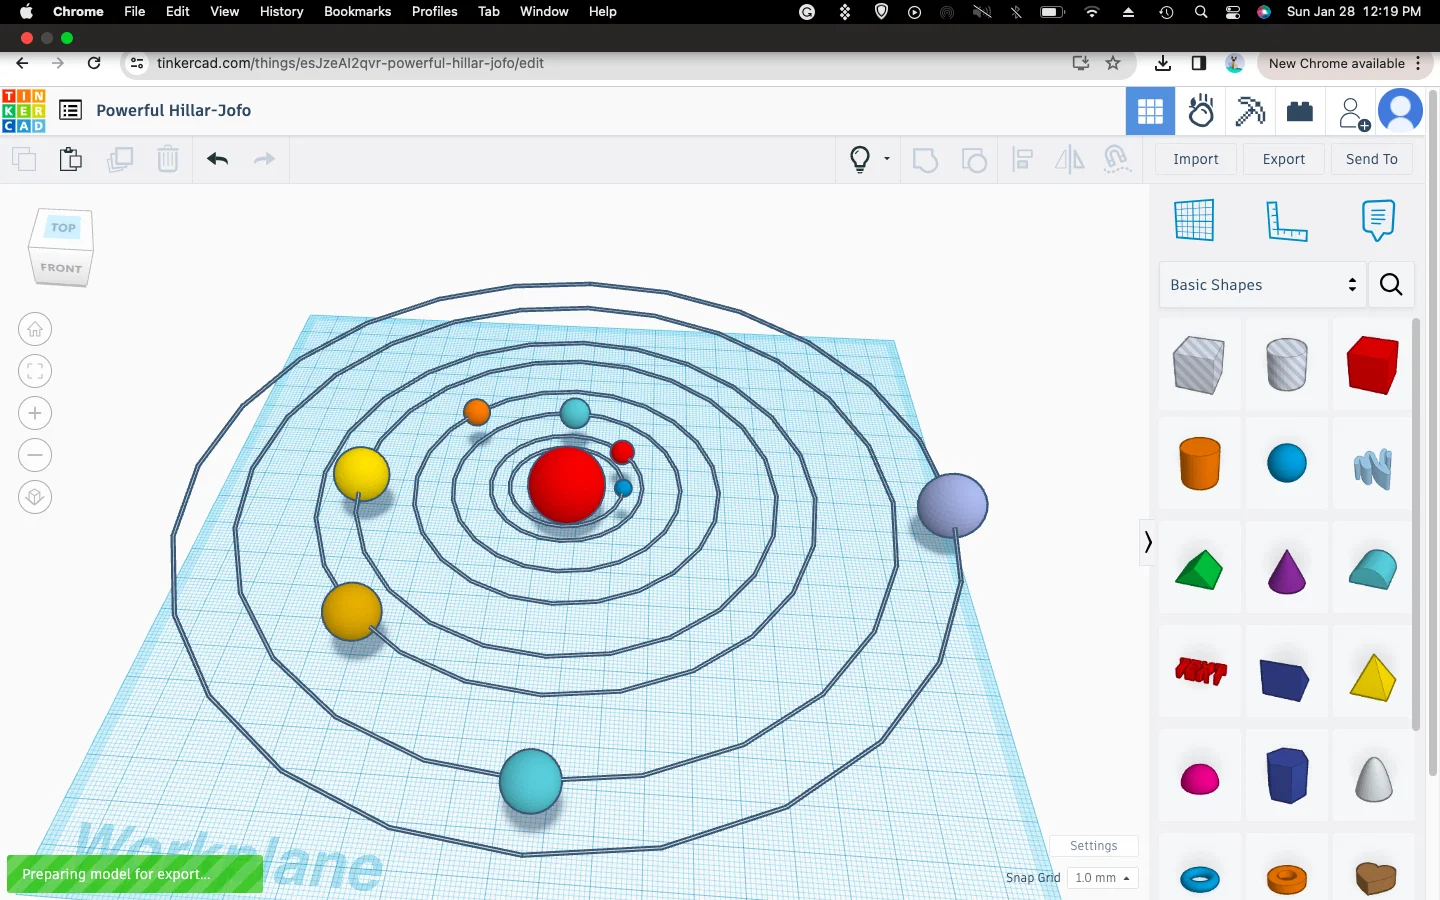The height and width of the screenshot is (900, 1440).
Task: Click the Fit all in view button
Action: coord(35,371)
